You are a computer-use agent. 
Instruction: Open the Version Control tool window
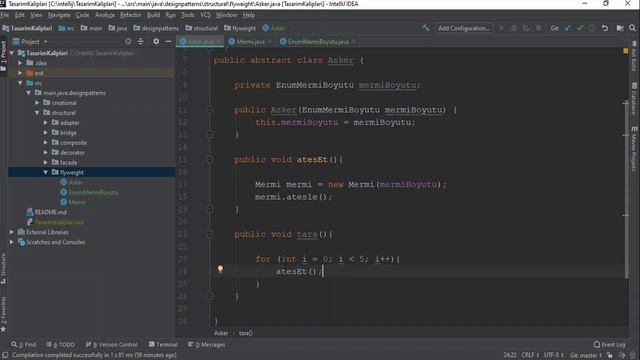[x=111, y=344]
